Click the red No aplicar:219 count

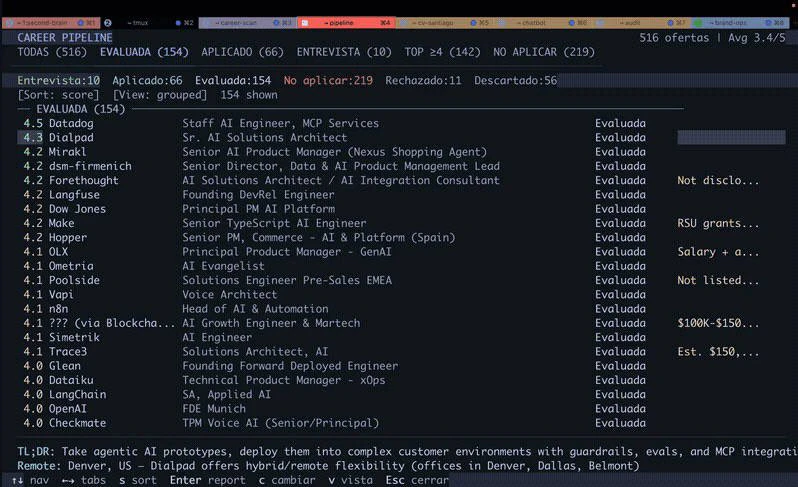tap(328, 80)
